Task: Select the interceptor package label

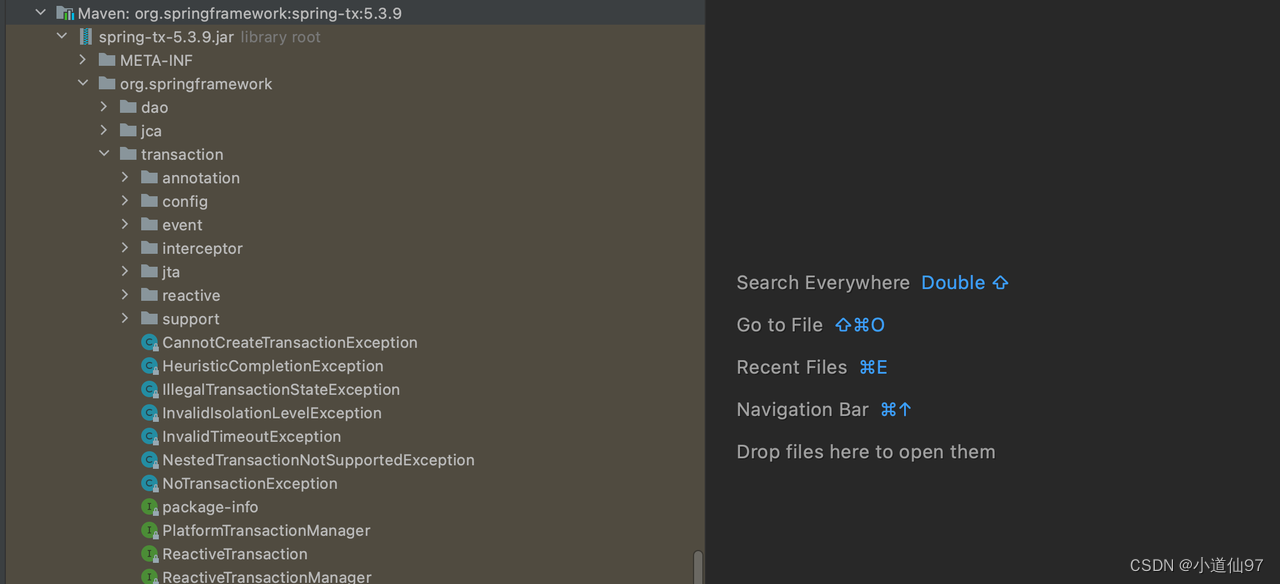Action: coord(202,248)
